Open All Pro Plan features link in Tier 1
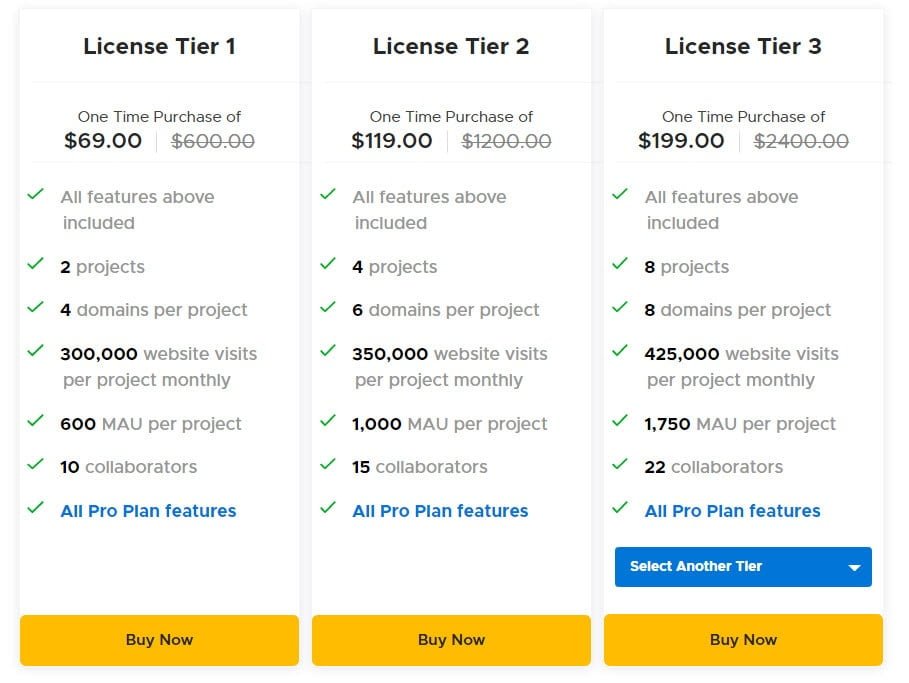909x683 pixels. coord(148,510)
